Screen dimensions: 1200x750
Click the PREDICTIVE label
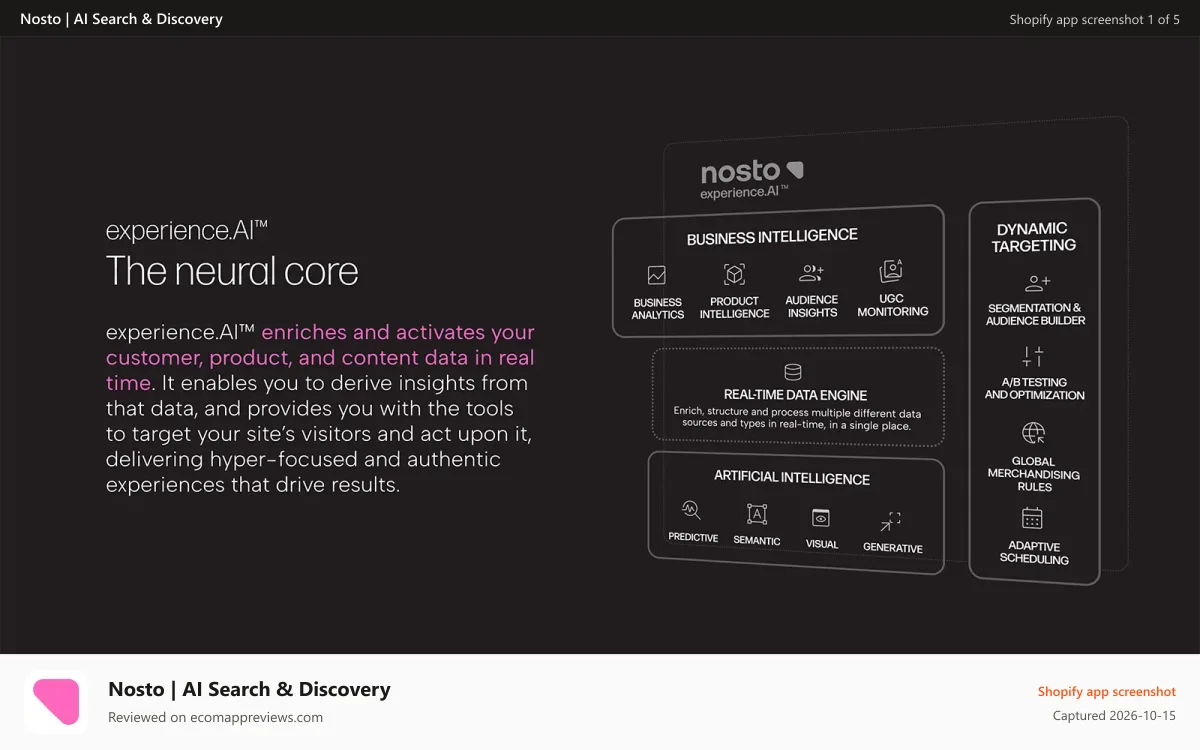(693, 537)
